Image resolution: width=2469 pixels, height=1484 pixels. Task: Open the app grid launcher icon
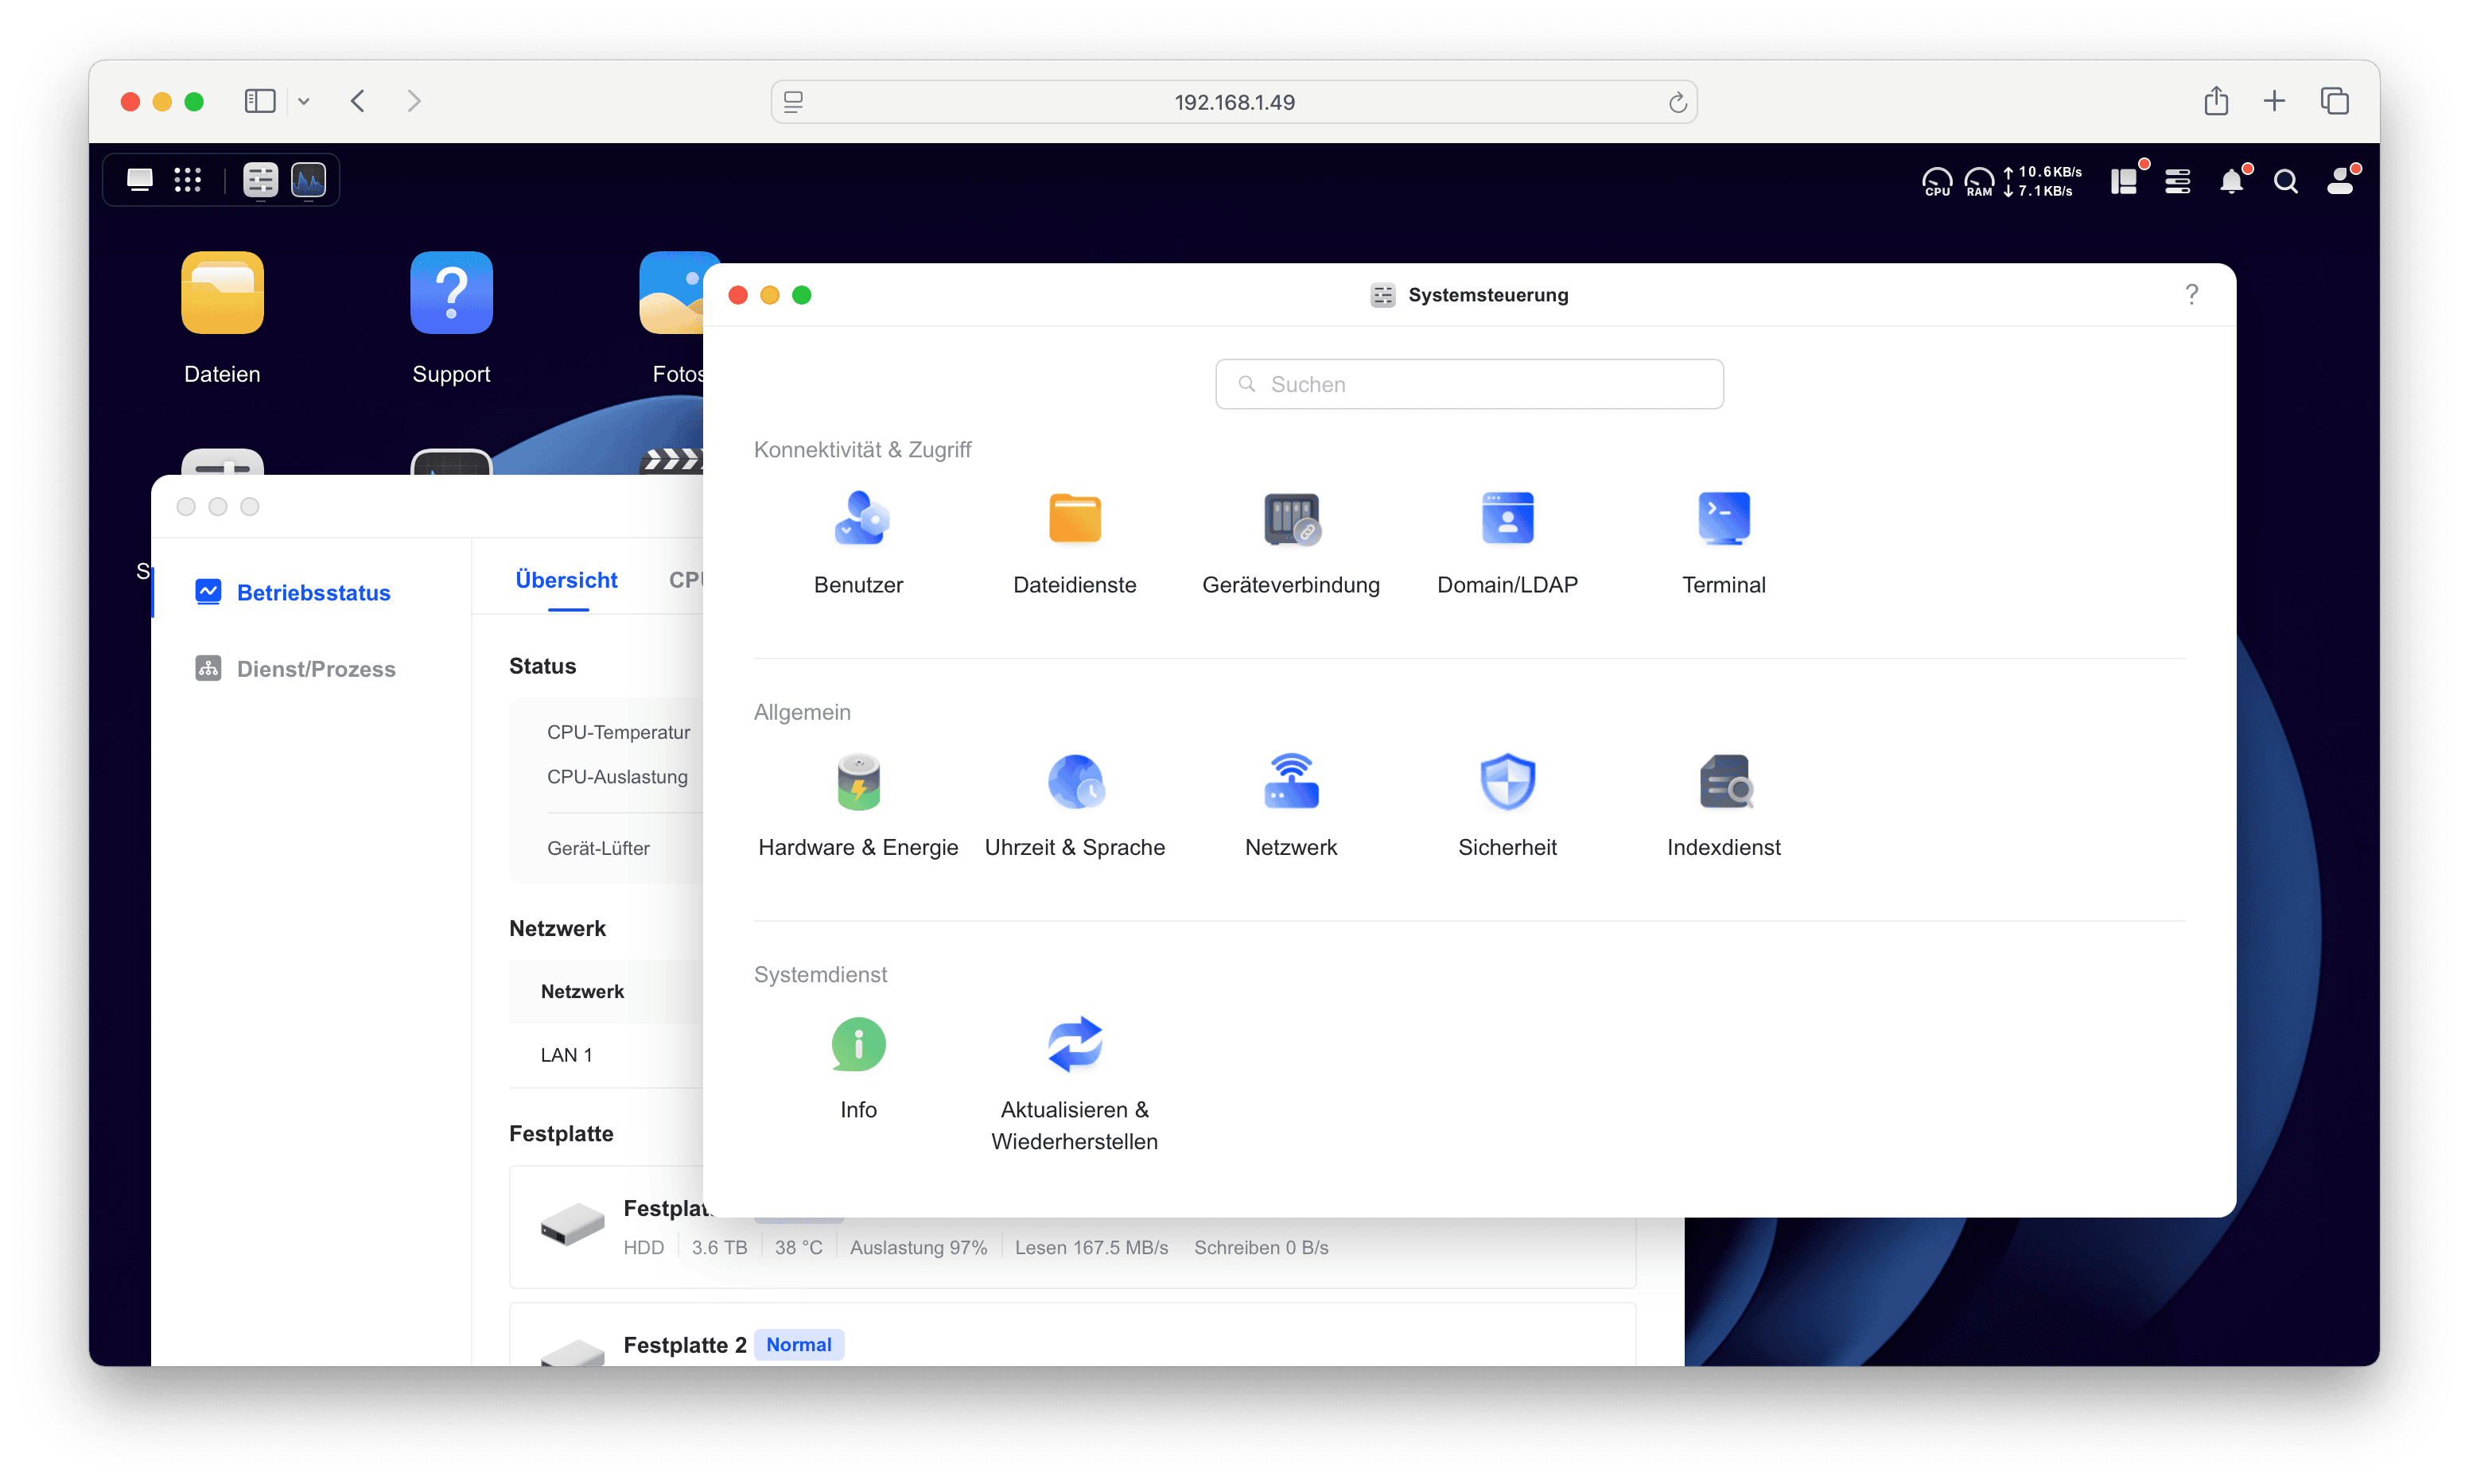pos(188,180)
